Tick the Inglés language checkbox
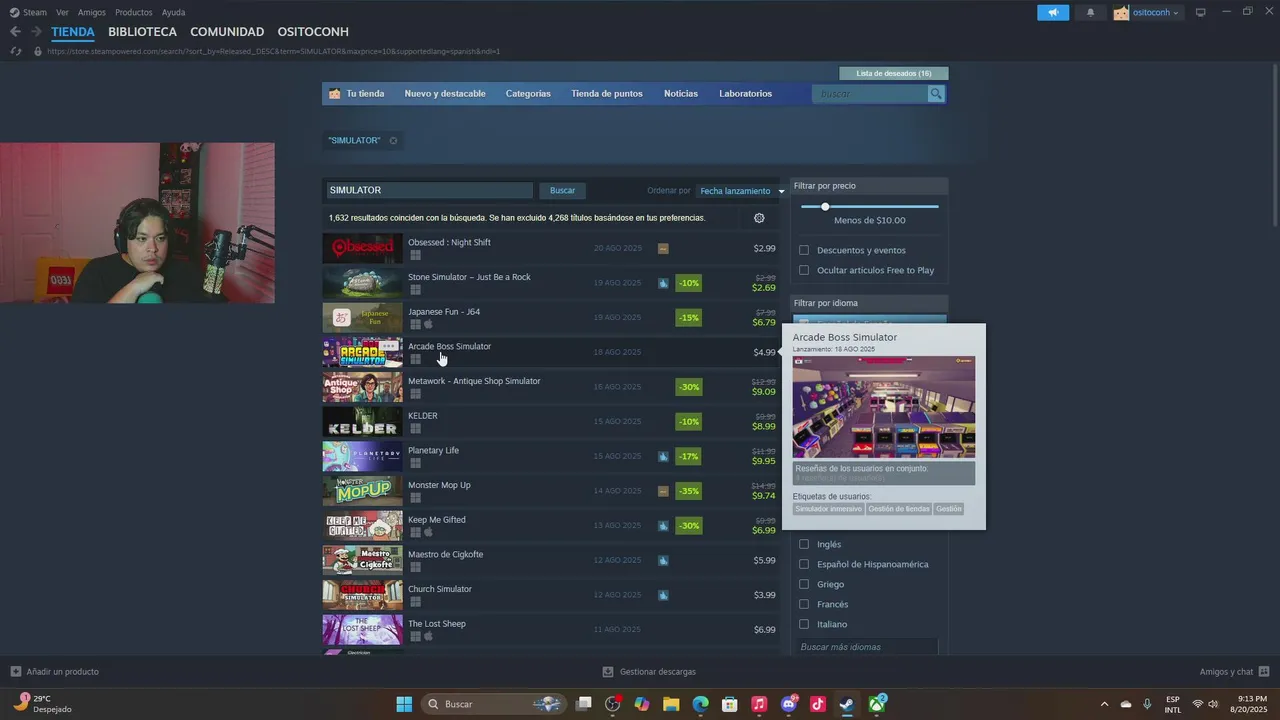Image resolution: width=1280 pixels, height=720 pixels. (804, 544)
